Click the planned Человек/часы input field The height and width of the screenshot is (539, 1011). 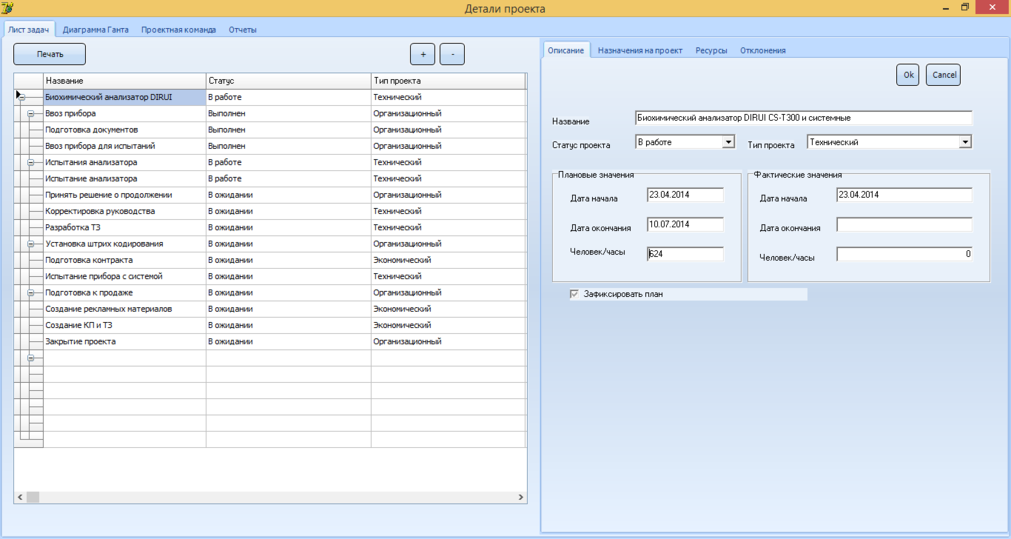(x=685, y=254)
